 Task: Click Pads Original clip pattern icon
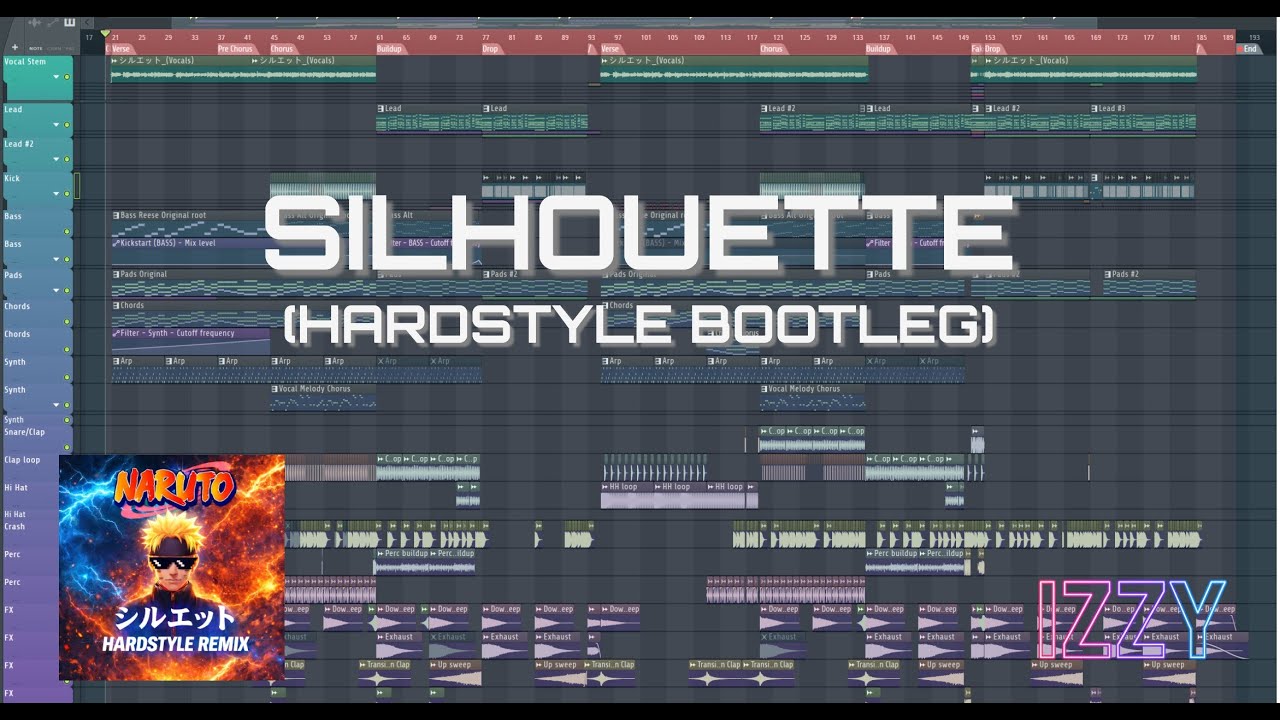(116, 274)
